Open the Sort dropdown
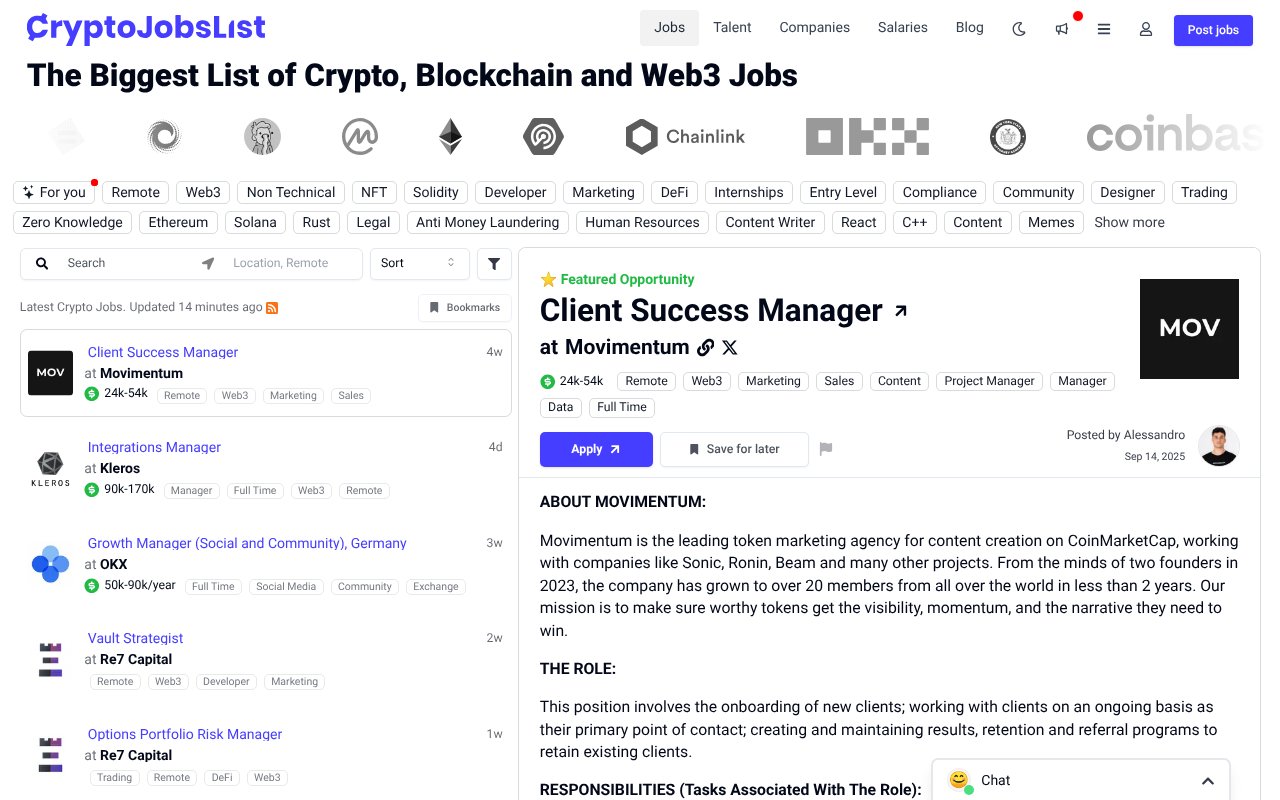 coord(419,263)
